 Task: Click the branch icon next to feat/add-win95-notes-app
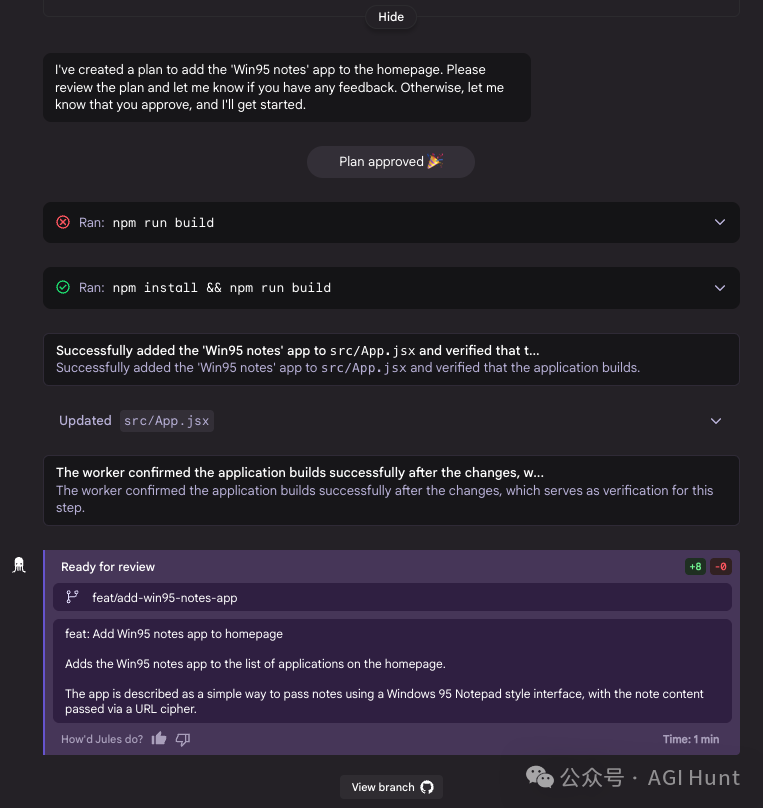pyautogui.click(x=71, y=597)
